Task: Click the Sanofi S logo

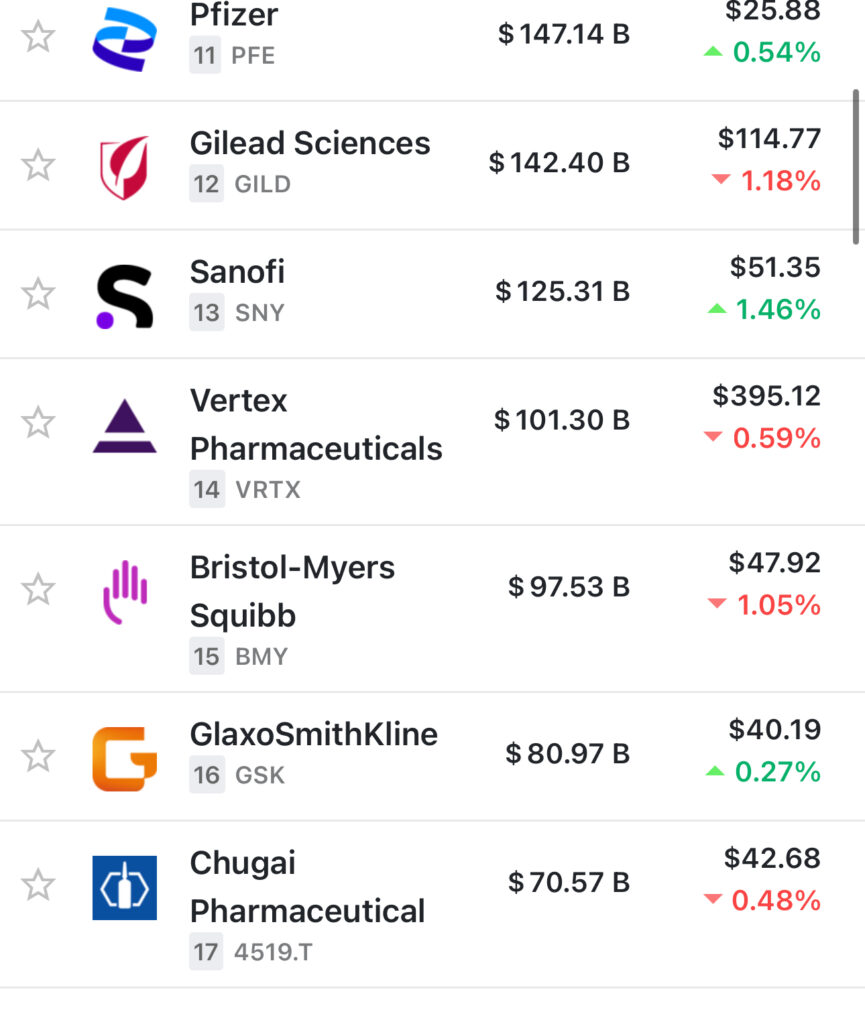Action: pyautogui.click(x=124, y=296)
